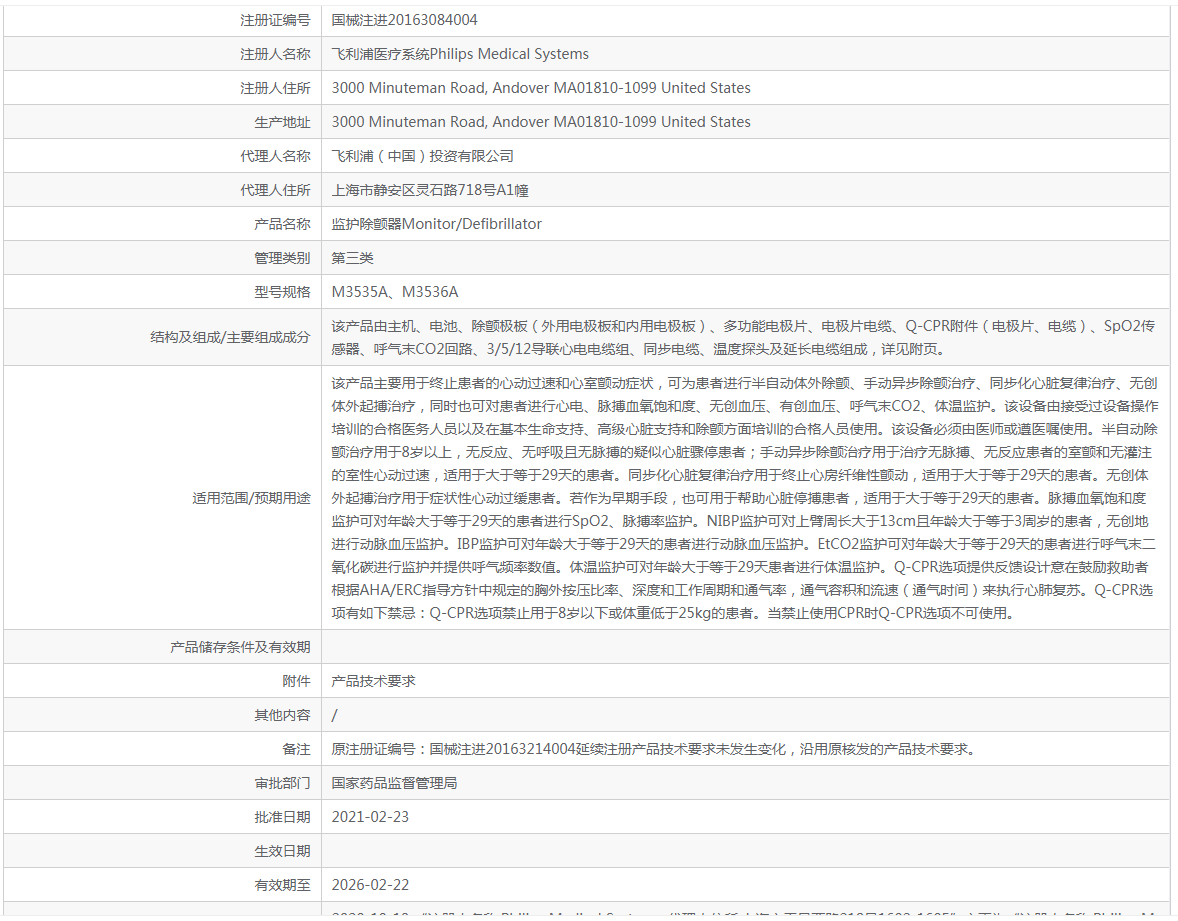Click the 批准日期 label
1178x921 pixels.
pyautogui.click(x=282, y=817)
